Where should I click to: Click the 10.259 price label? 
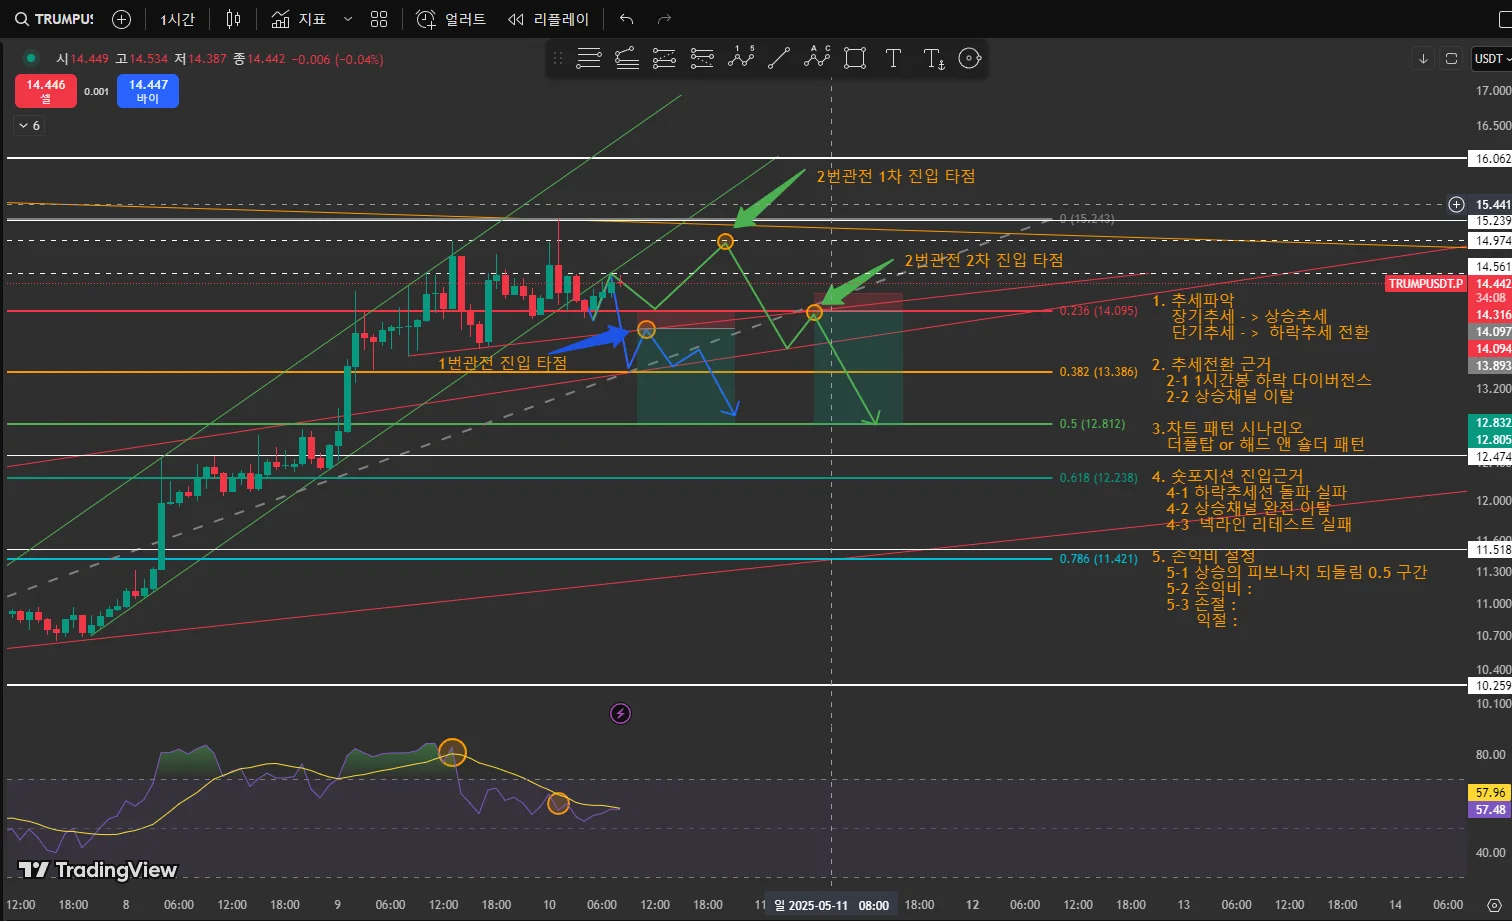point(1490,686)
